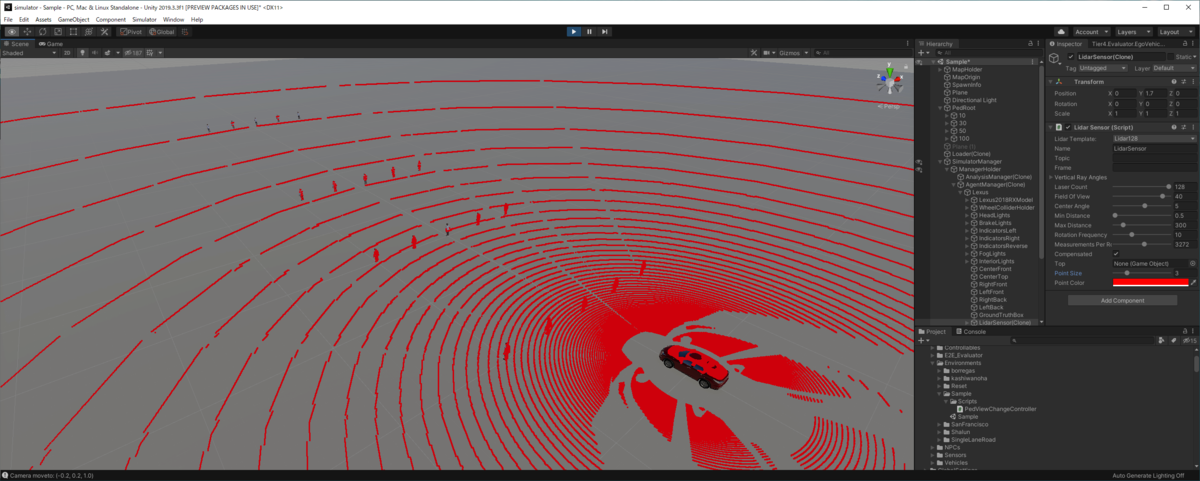Adjust the Max Distance slider
The width and height of the screenshot is (1200, 481).
pyautogui.click(x=1141, y=225)
